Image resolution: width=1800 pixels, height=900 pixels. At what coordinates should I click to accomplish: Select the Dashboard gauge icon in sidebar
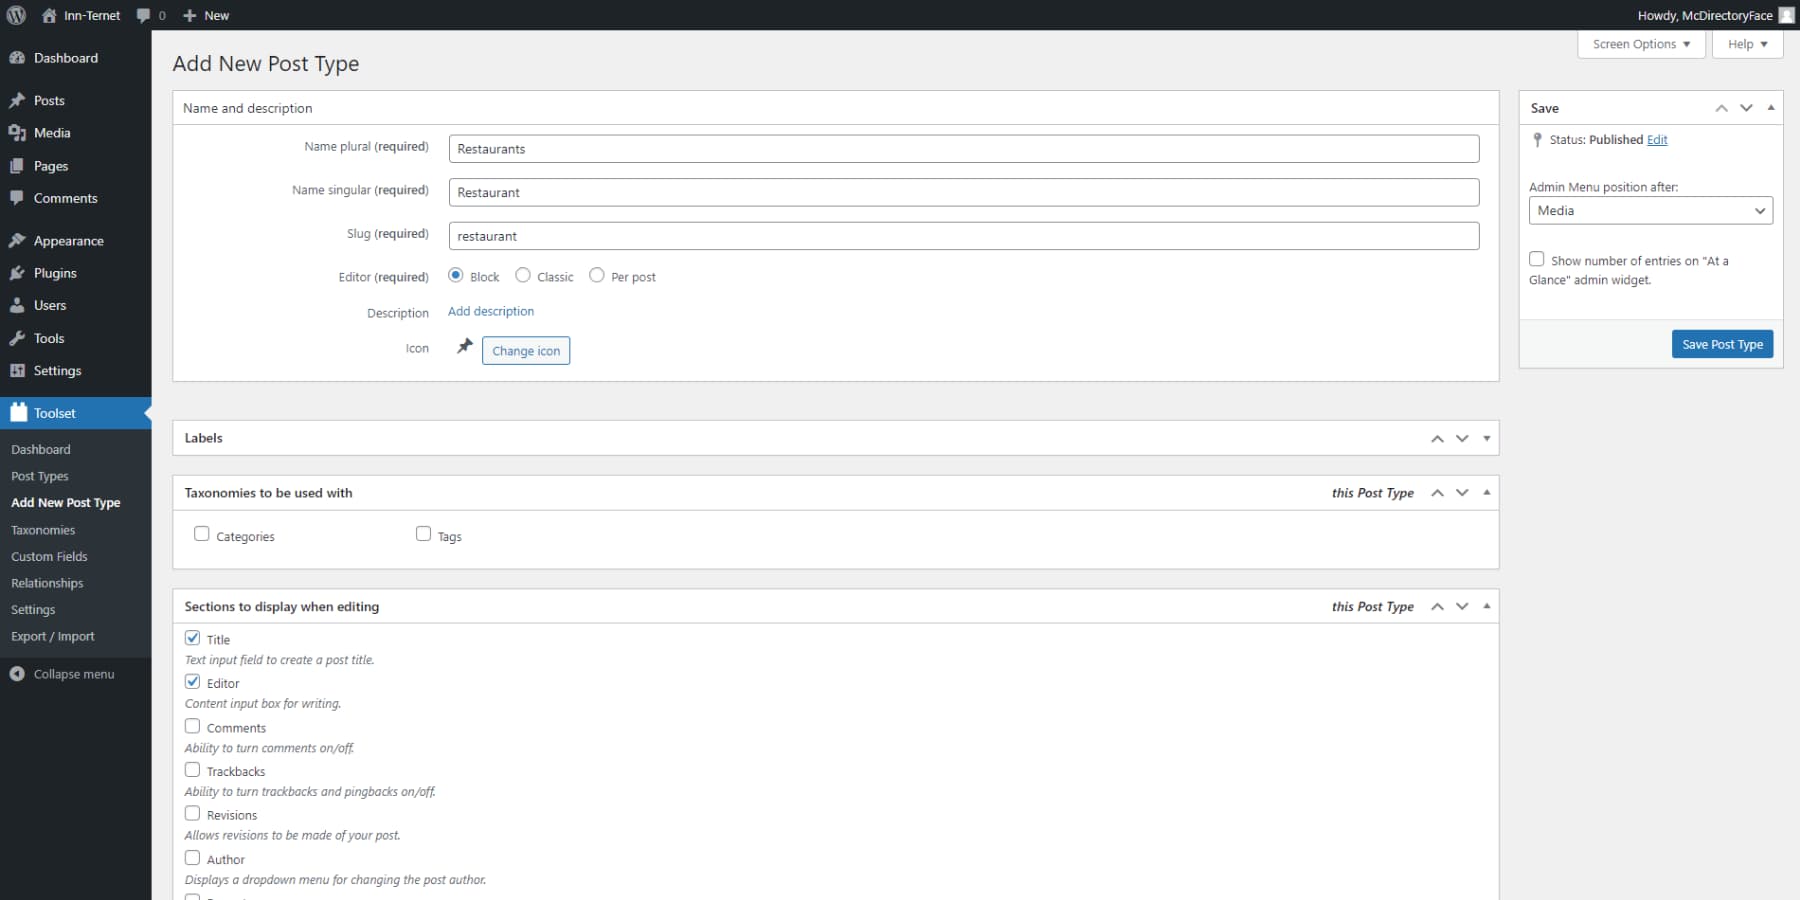[x=17, y=57]
